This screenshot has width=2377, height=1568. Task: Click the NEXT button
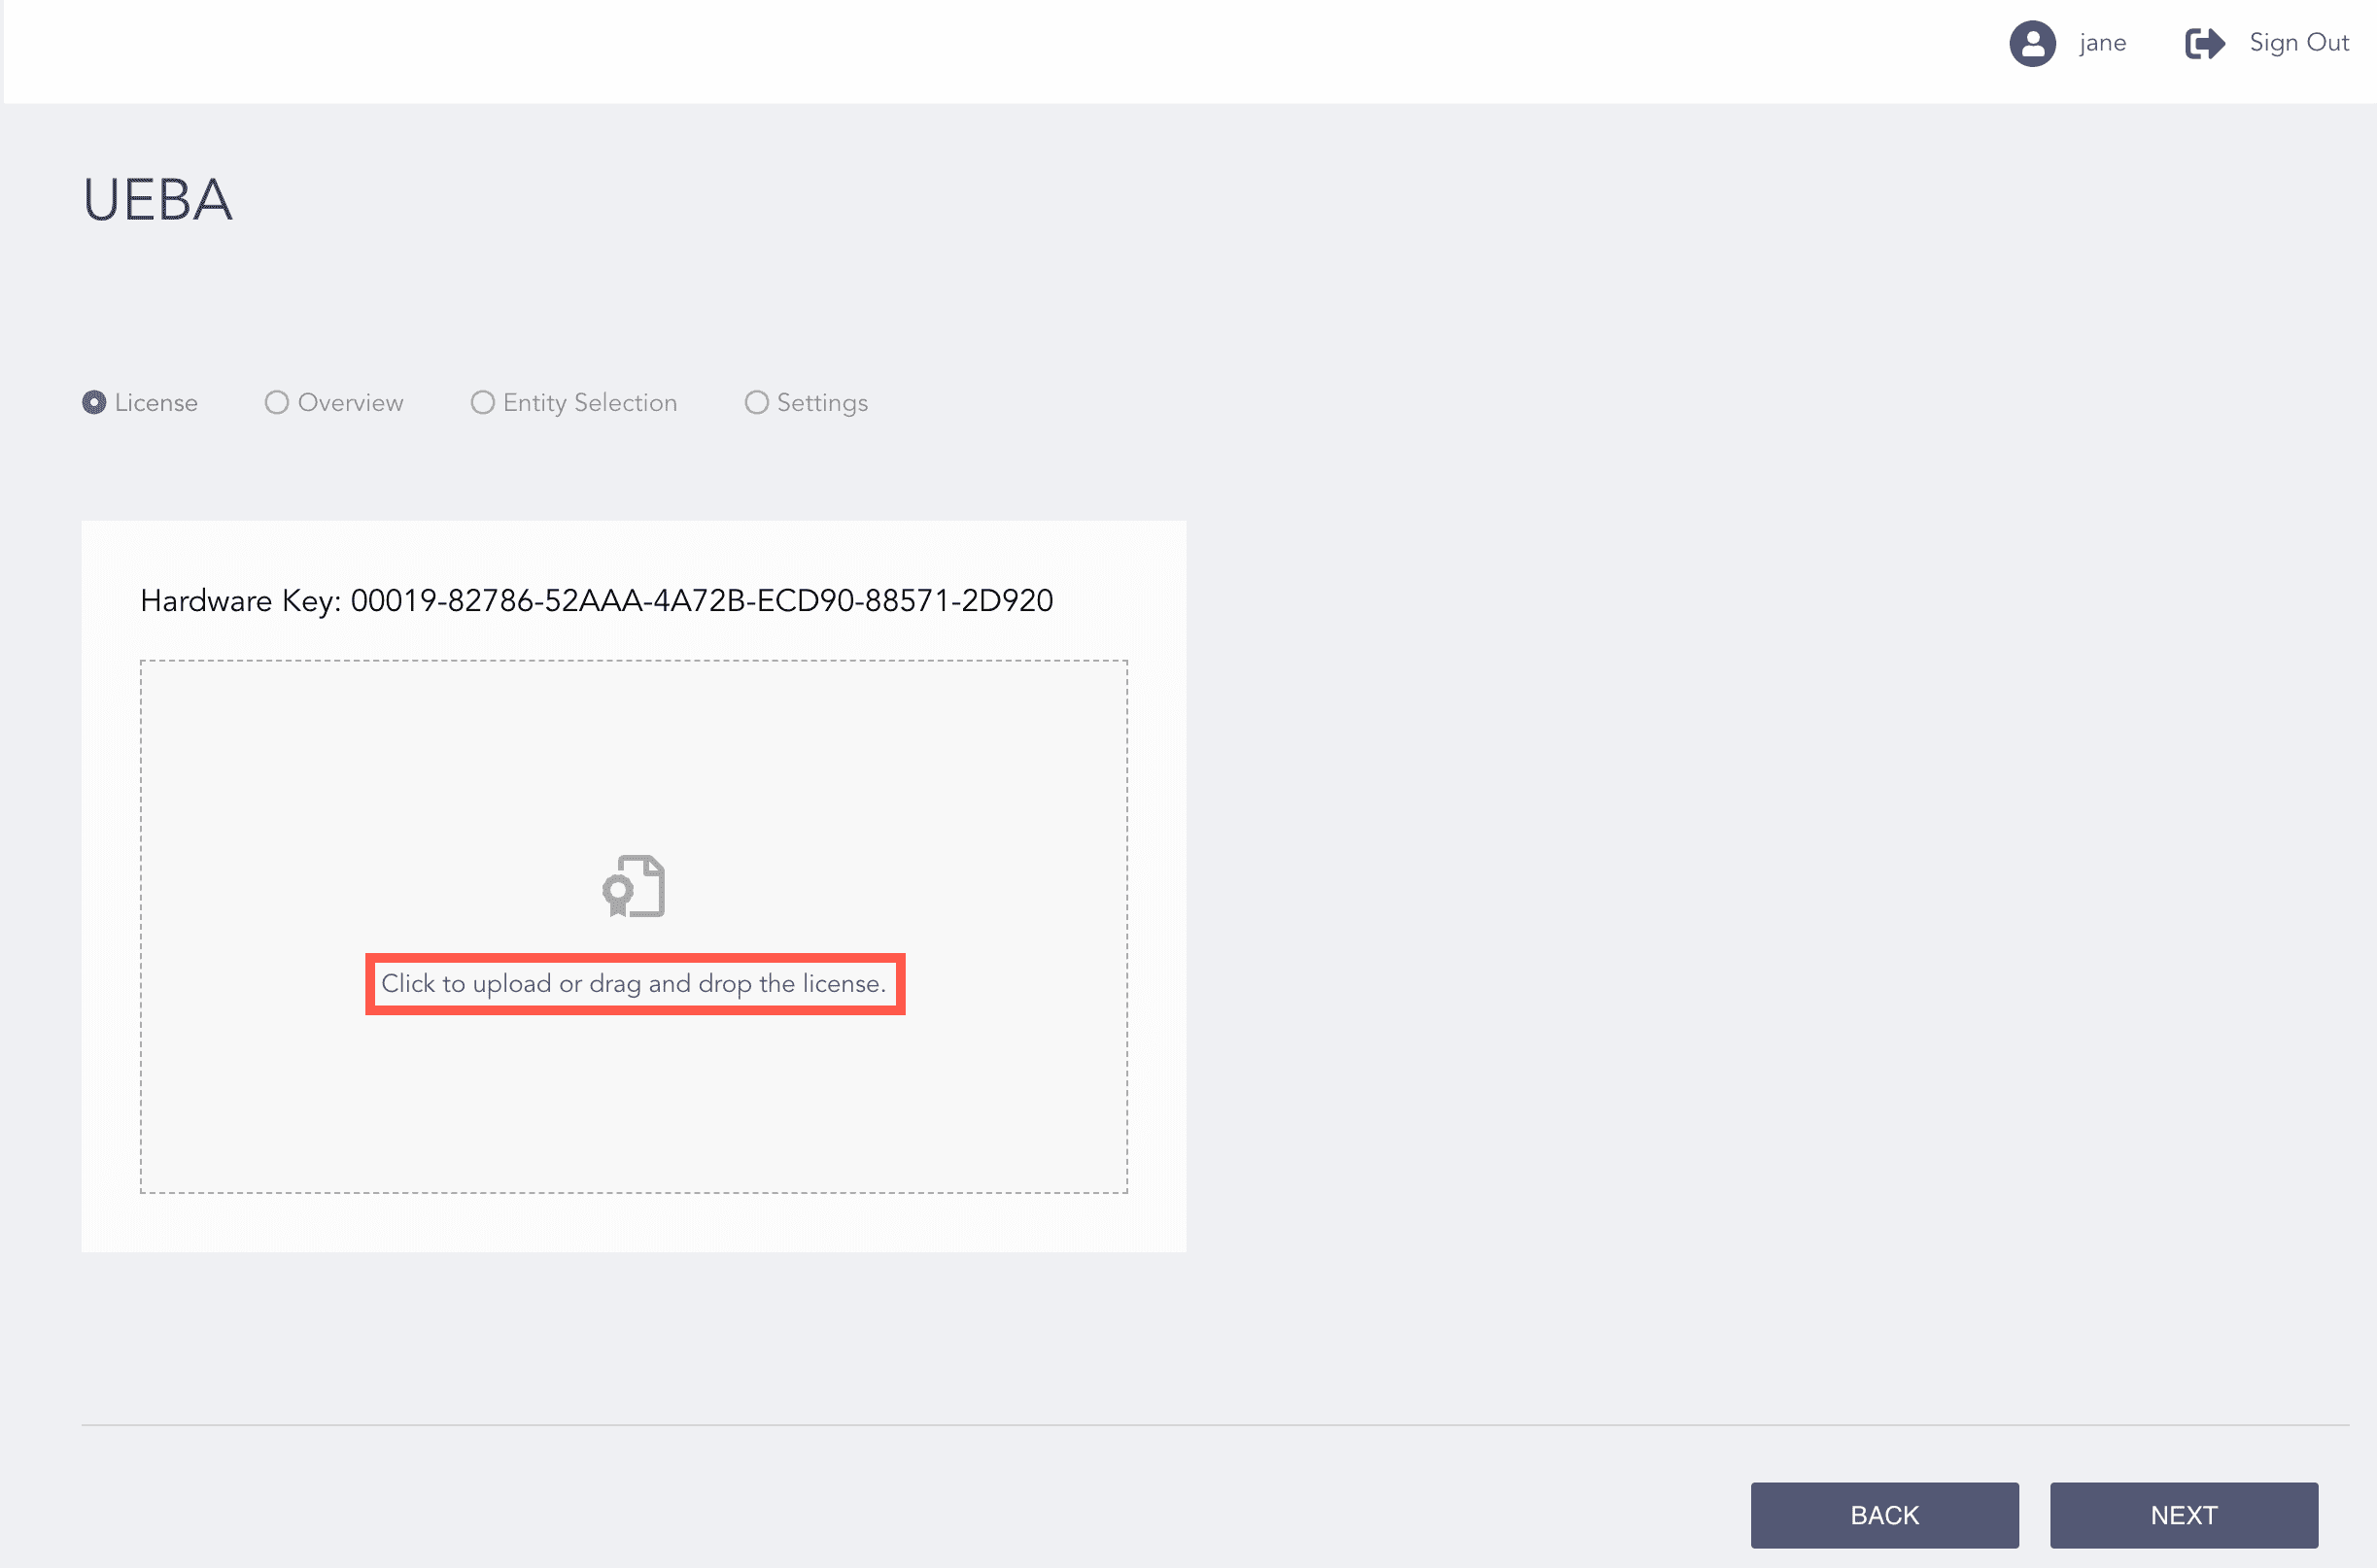pos(2184,1514)
